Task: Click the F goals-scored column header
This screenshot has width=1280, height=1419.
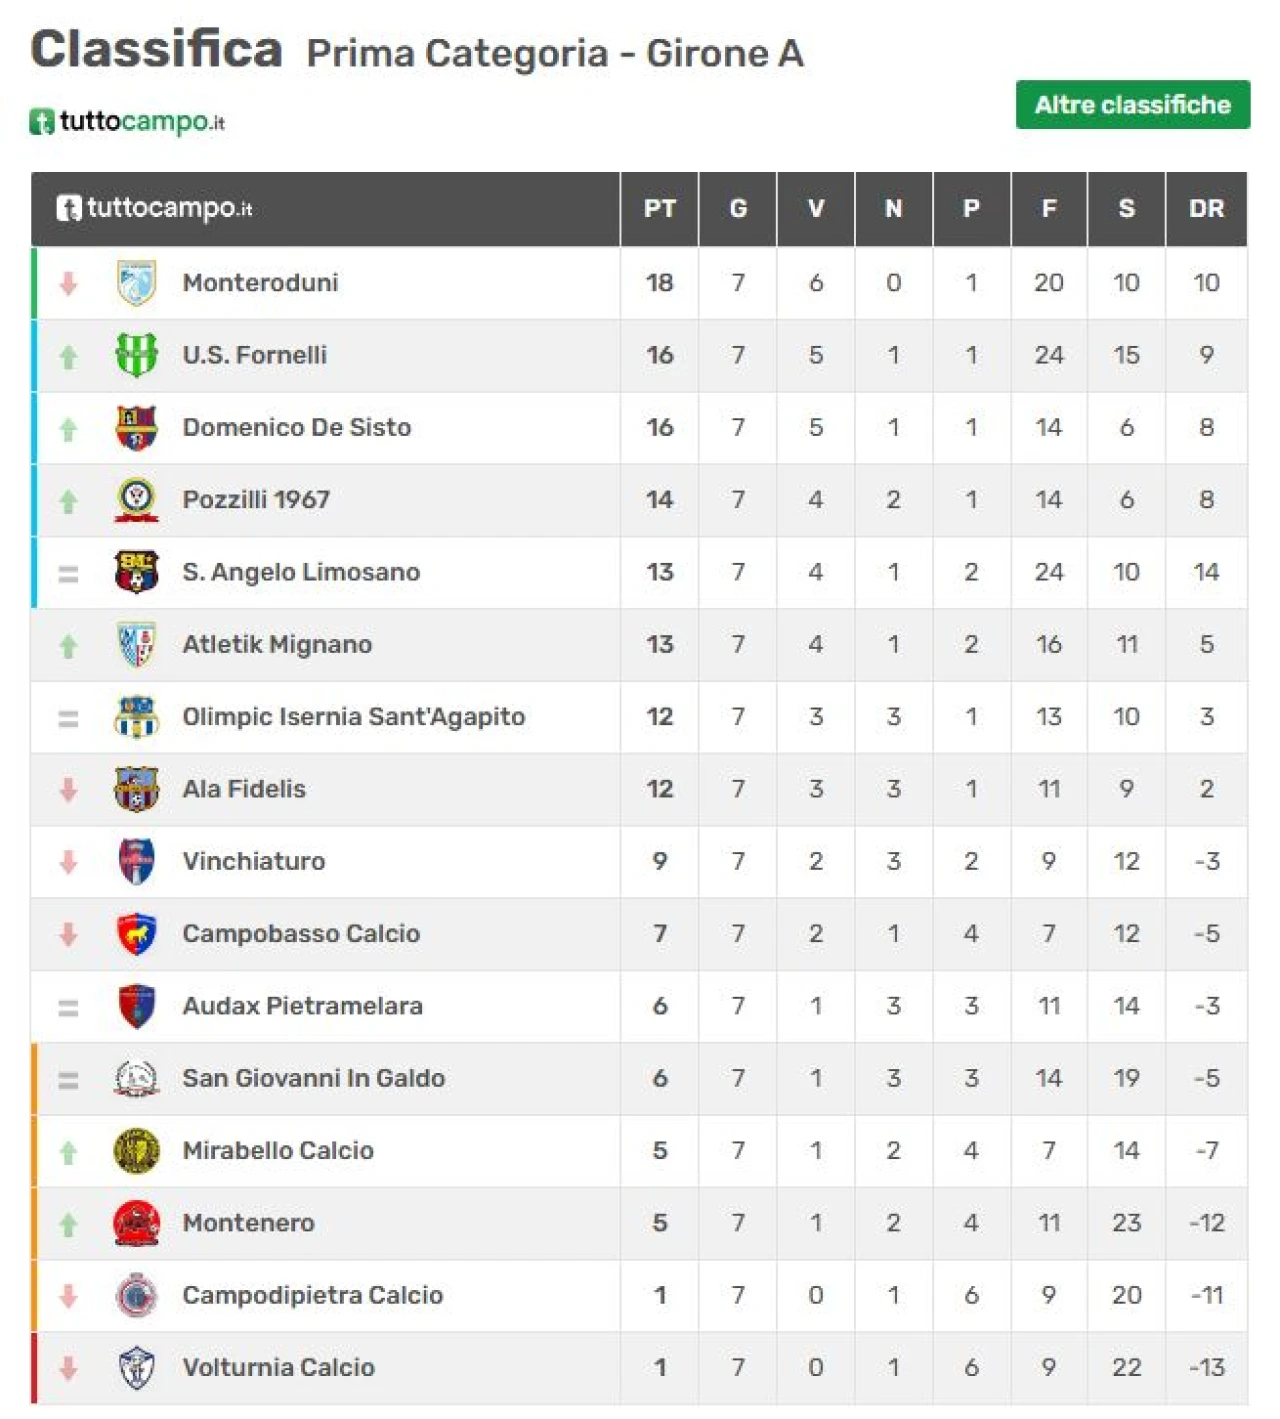Action: coord(1049,209)
